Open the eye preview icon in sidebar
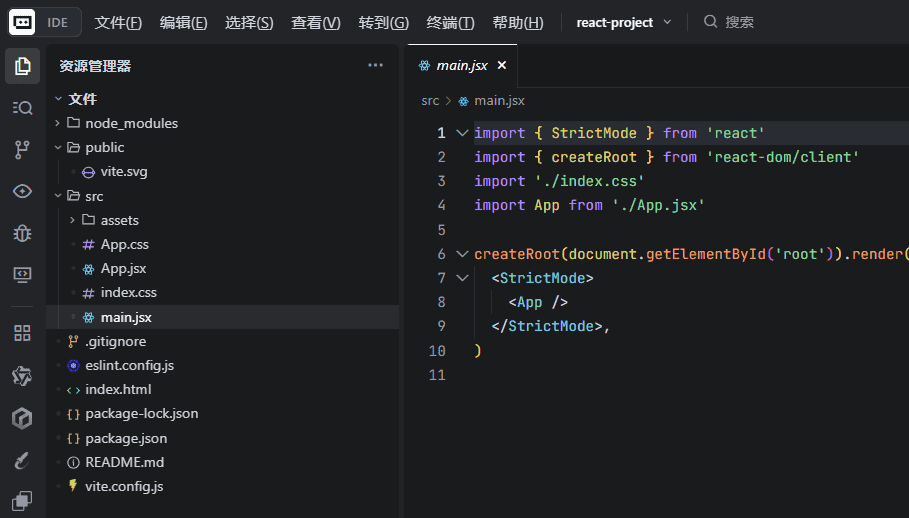 tap(23, 191)
